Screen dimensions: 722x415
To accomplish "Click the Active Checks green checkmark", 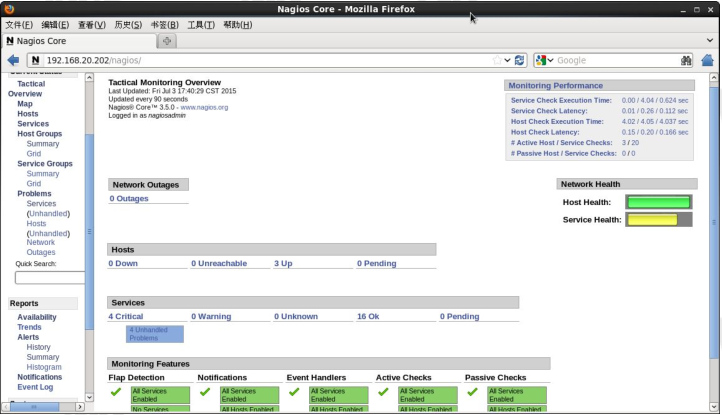I will pyautogui.click(x=383, y=392).
